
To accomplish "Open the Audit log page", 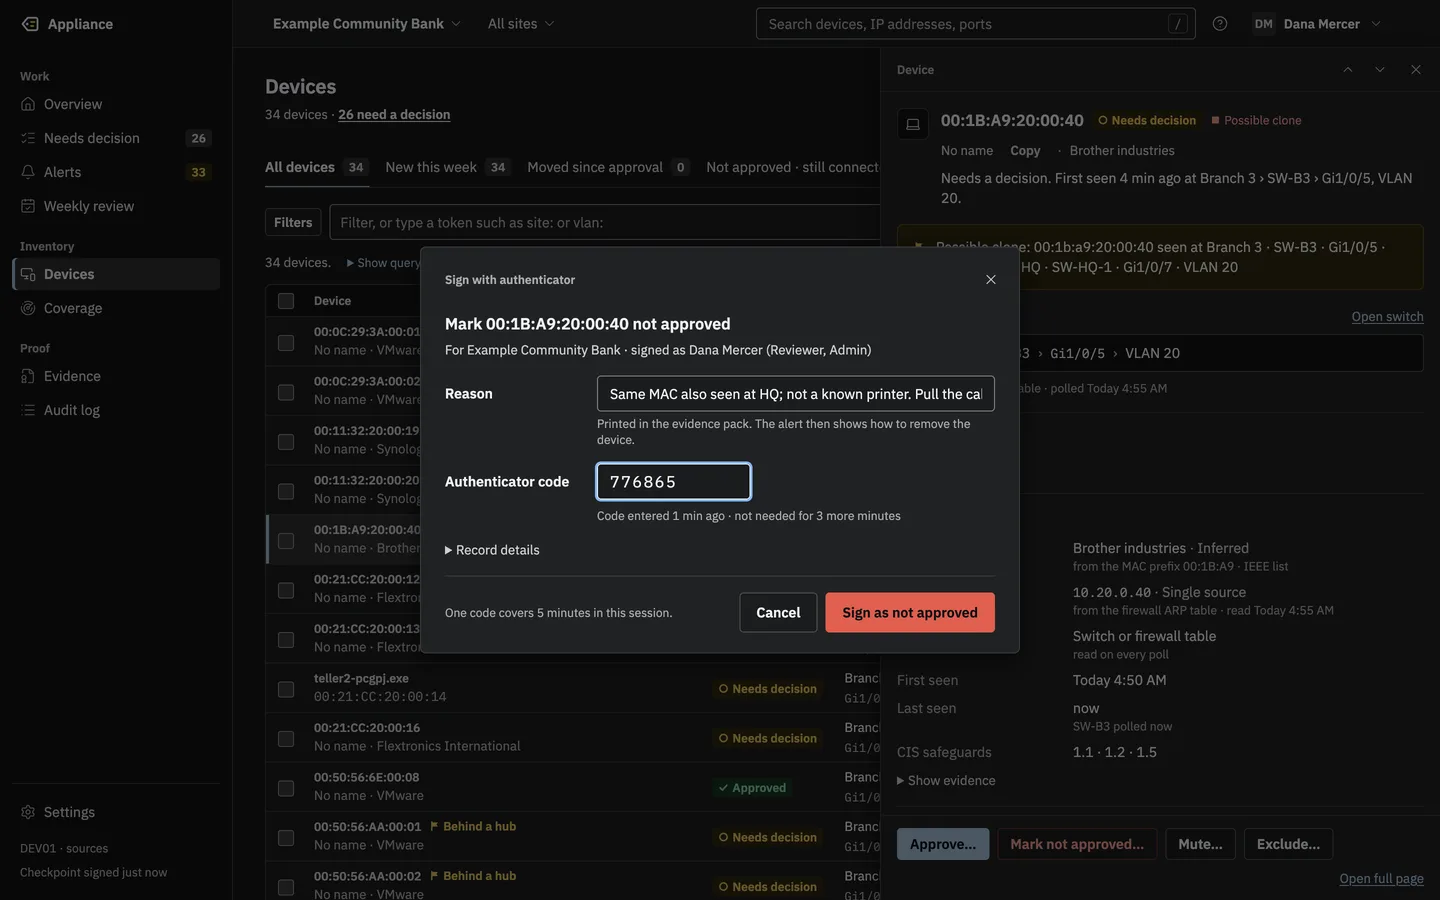I will click(116, 410).
